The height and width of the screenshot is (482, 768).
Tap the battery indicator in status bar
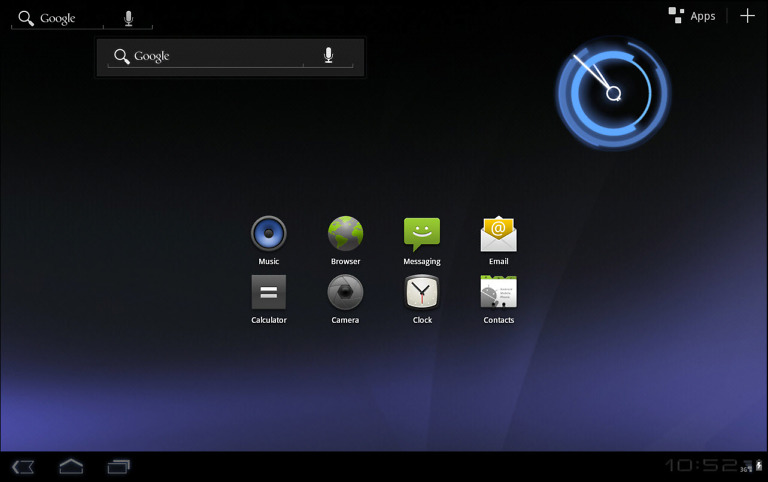click(x=759, y=466)
